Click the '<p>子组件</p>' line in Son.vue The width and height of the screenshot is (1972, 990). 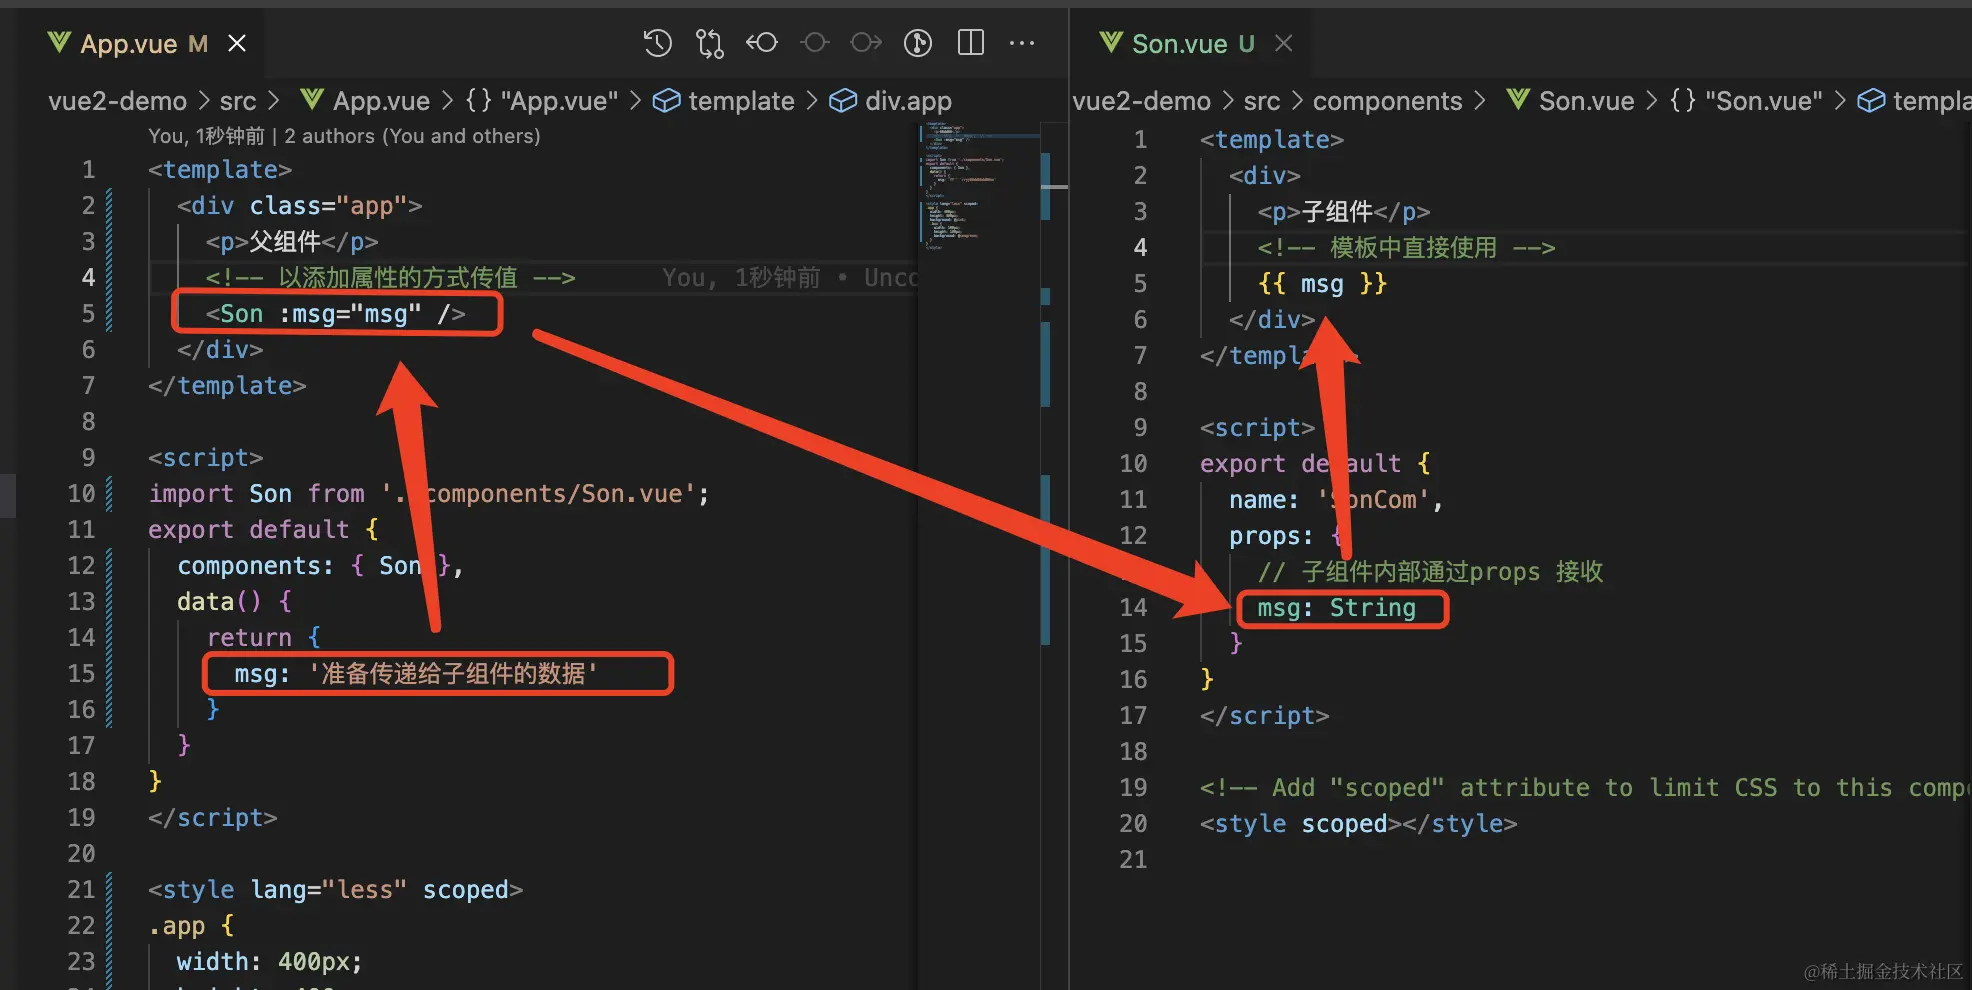click(x=1344, y=212)
